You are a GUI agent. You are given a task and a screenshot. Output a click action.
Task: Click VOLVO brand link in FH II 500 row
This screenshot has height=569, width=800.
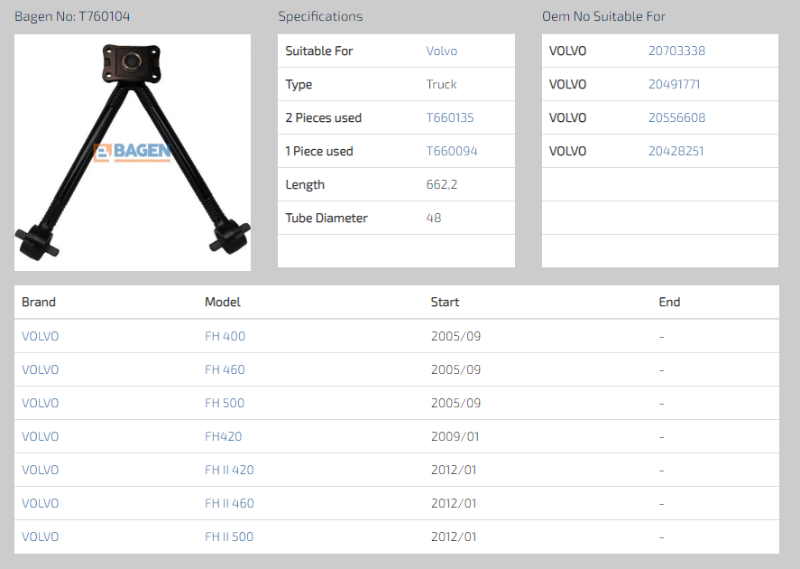click(x=40, y=537)
